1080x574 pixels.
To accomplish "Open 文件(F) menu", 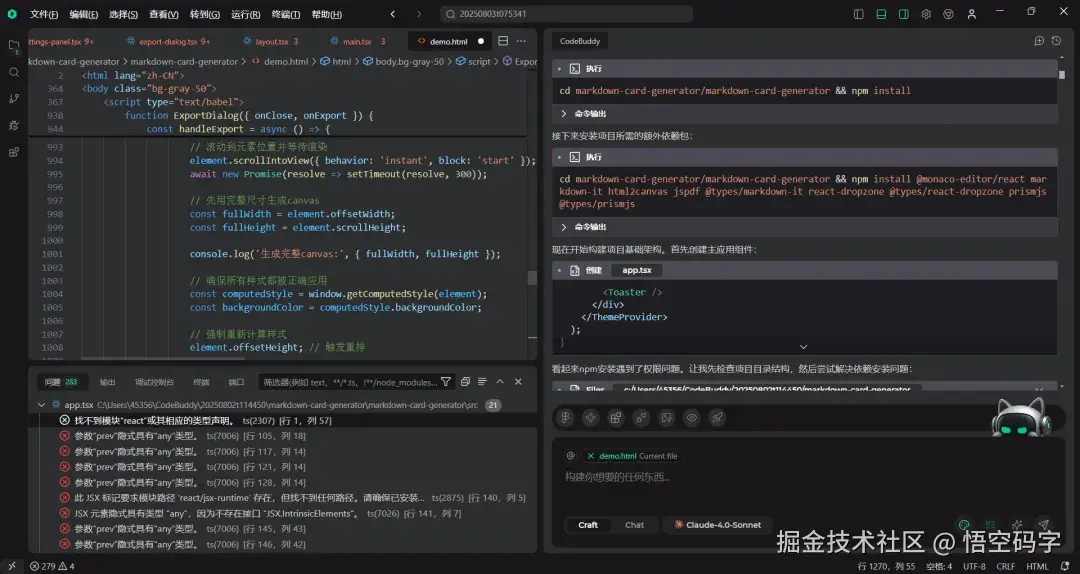I will point(44,14).
